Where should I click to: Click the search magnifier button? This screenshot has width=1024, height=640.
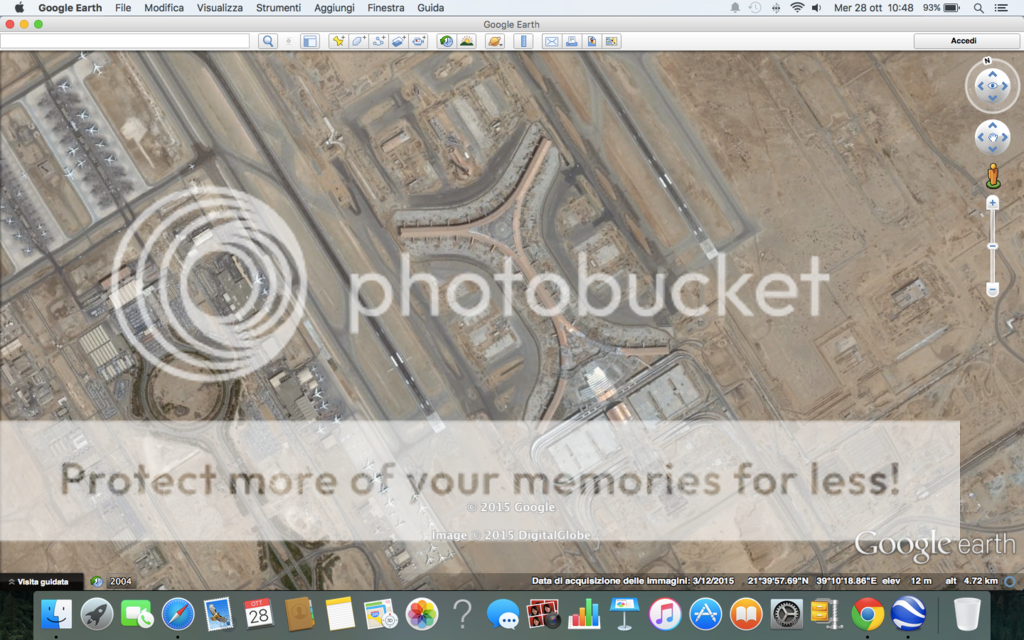[x=267, y=41]
